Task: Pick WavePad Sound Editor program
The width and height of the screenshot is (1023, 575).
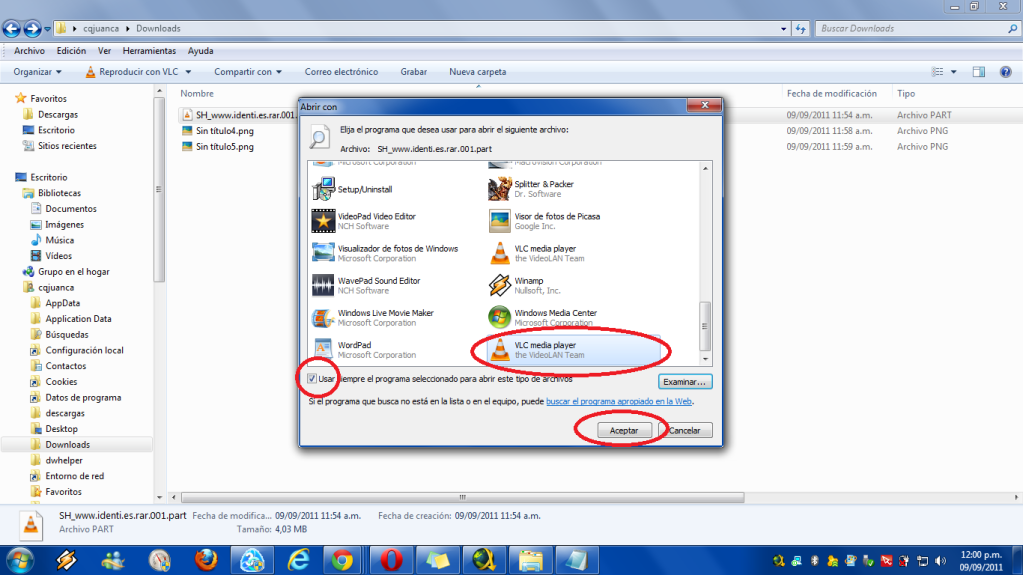Action: click(x=366, y=285)
